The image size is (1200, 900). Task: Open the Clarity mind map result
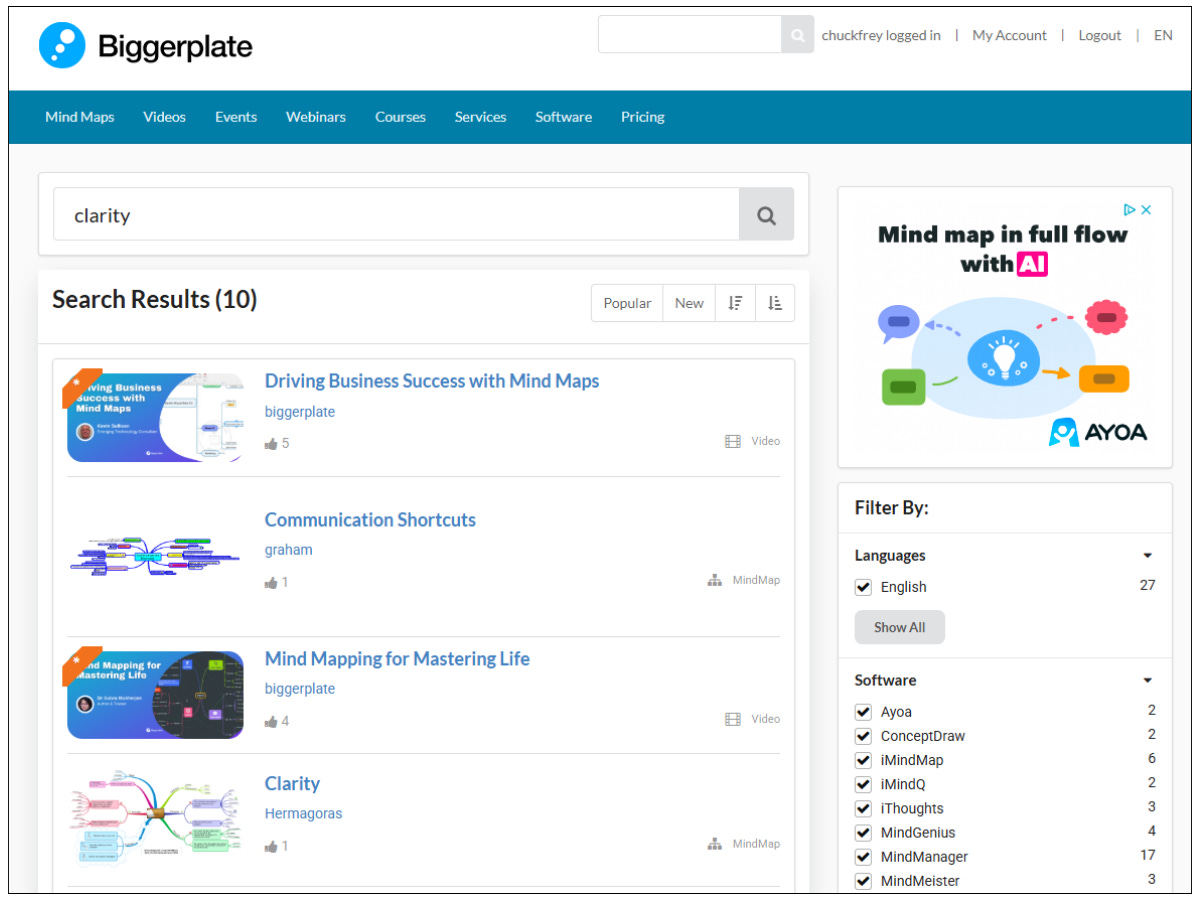292,784
